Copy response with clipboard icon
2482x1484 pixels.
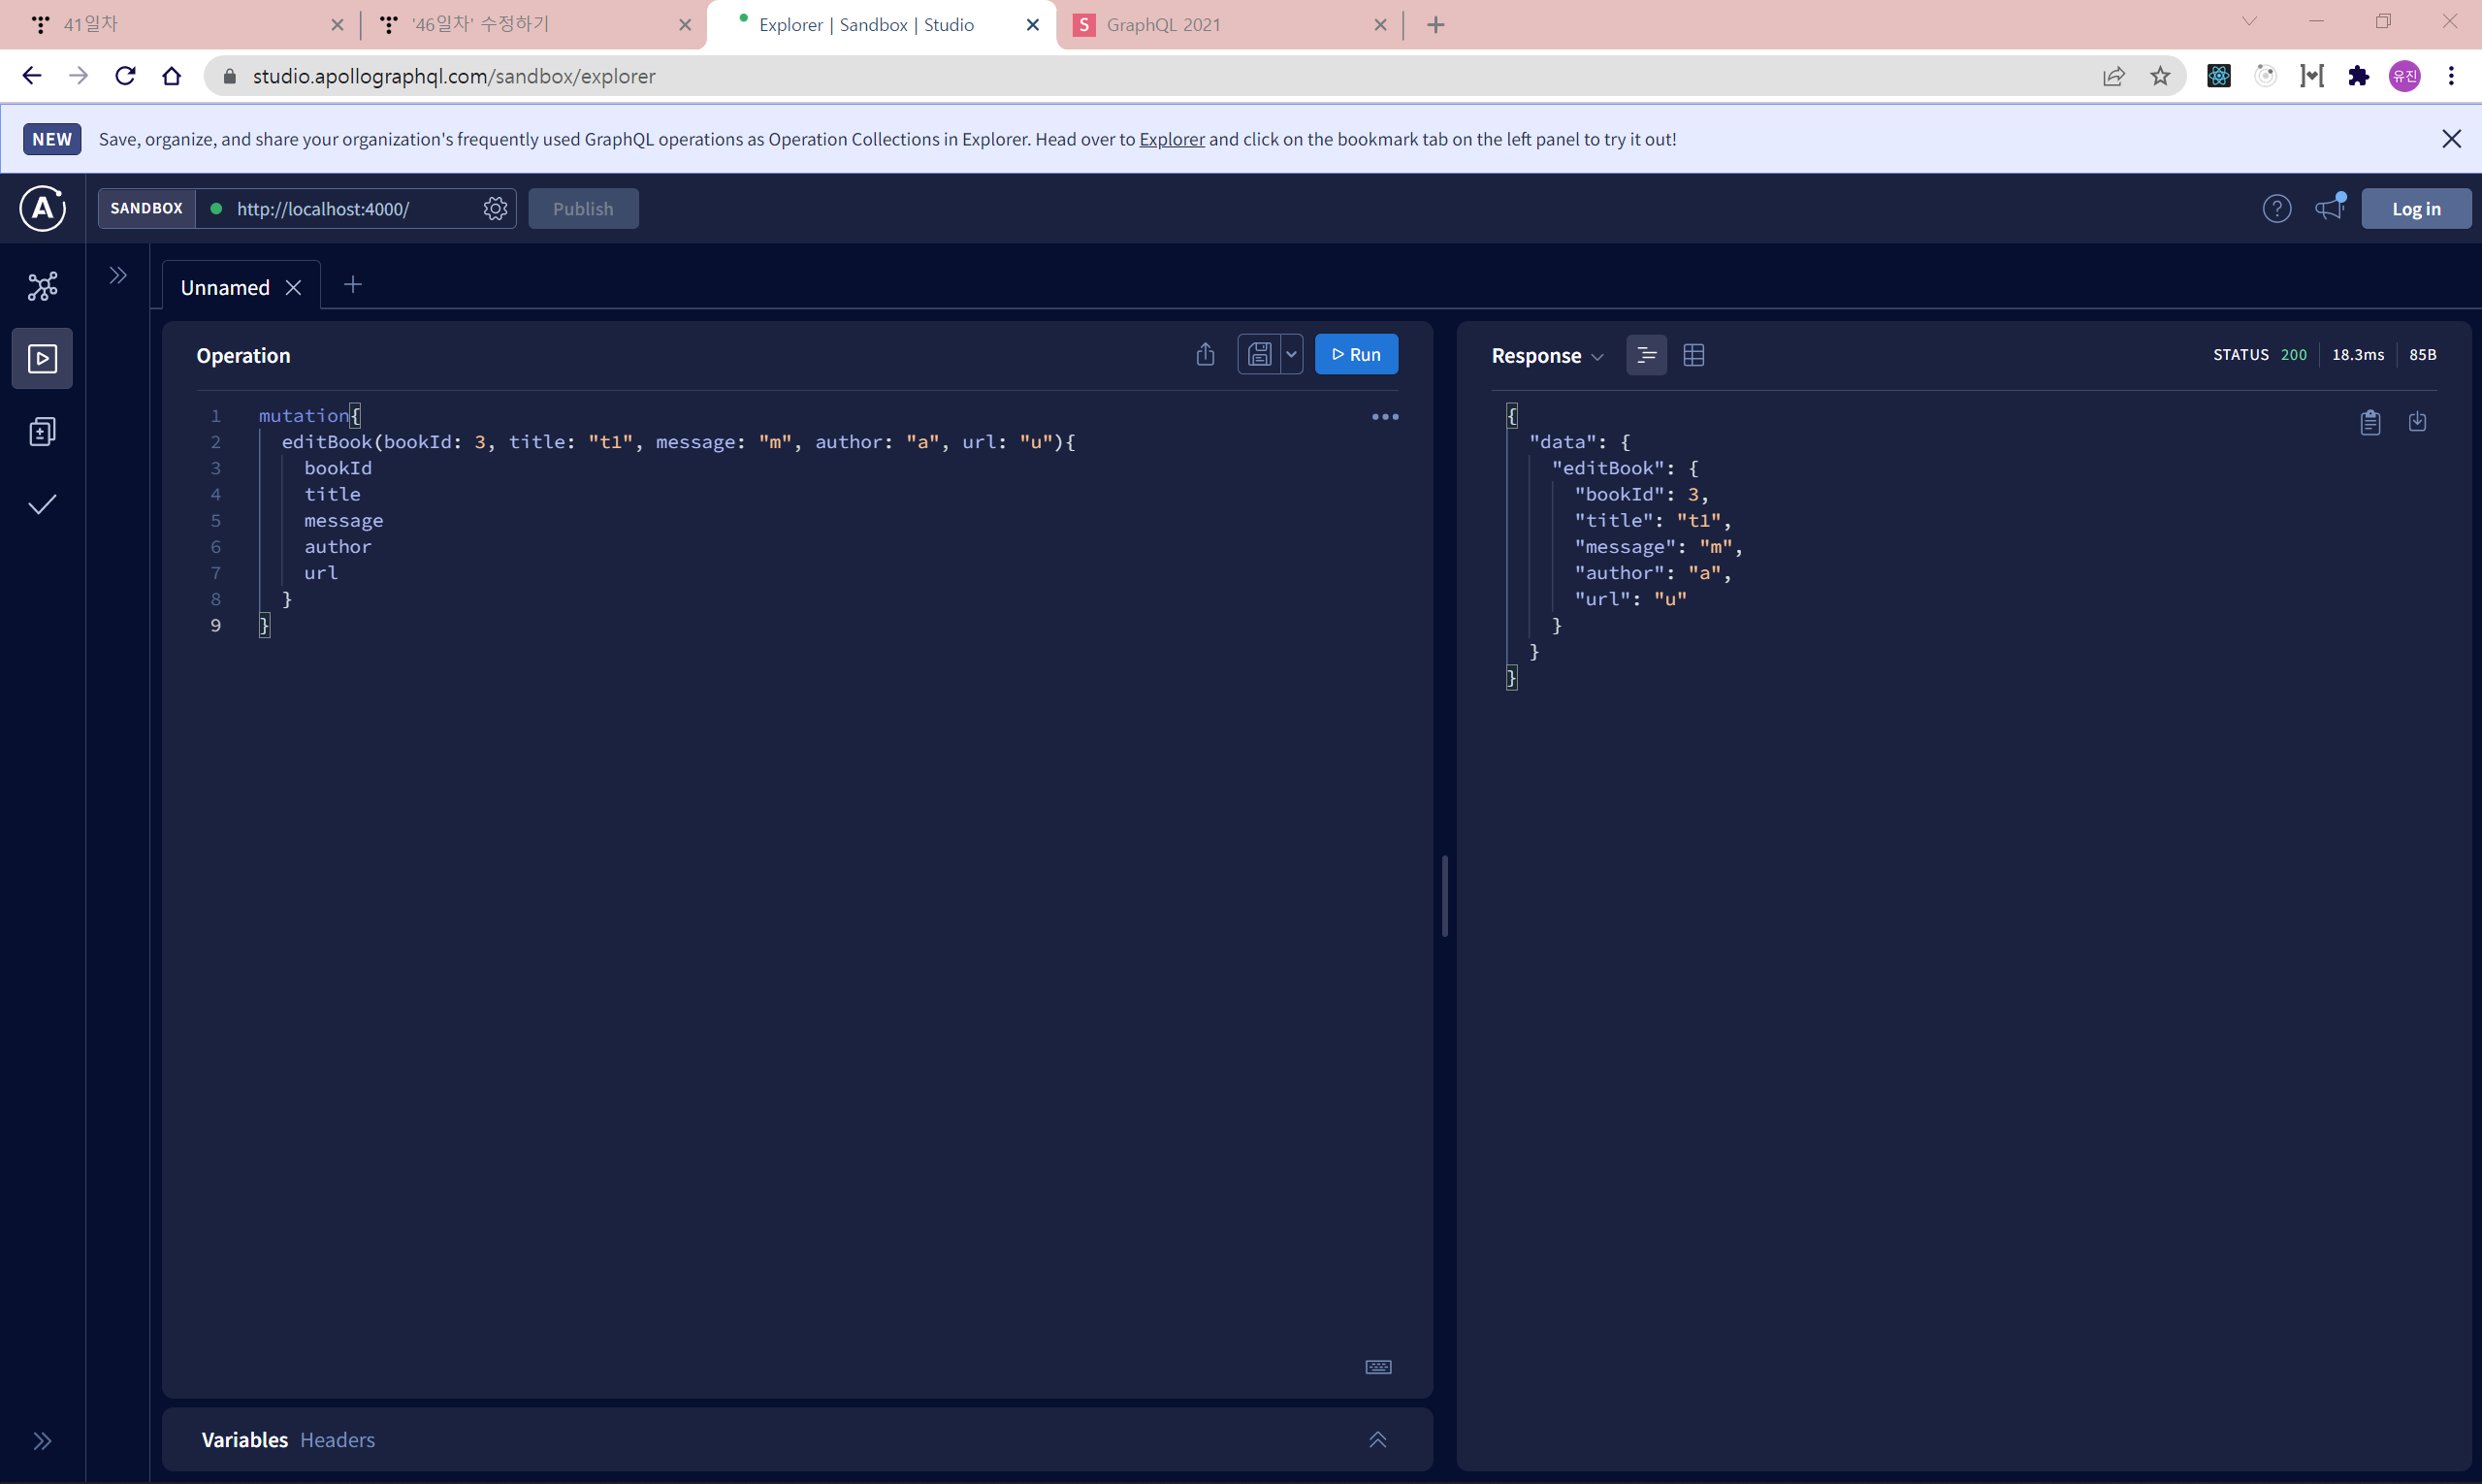(2369, 422)
